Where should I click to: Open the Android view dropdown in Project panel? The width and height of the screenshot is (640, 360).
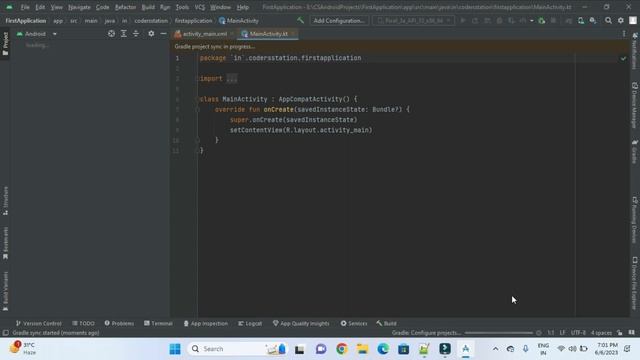coord(37,34)
